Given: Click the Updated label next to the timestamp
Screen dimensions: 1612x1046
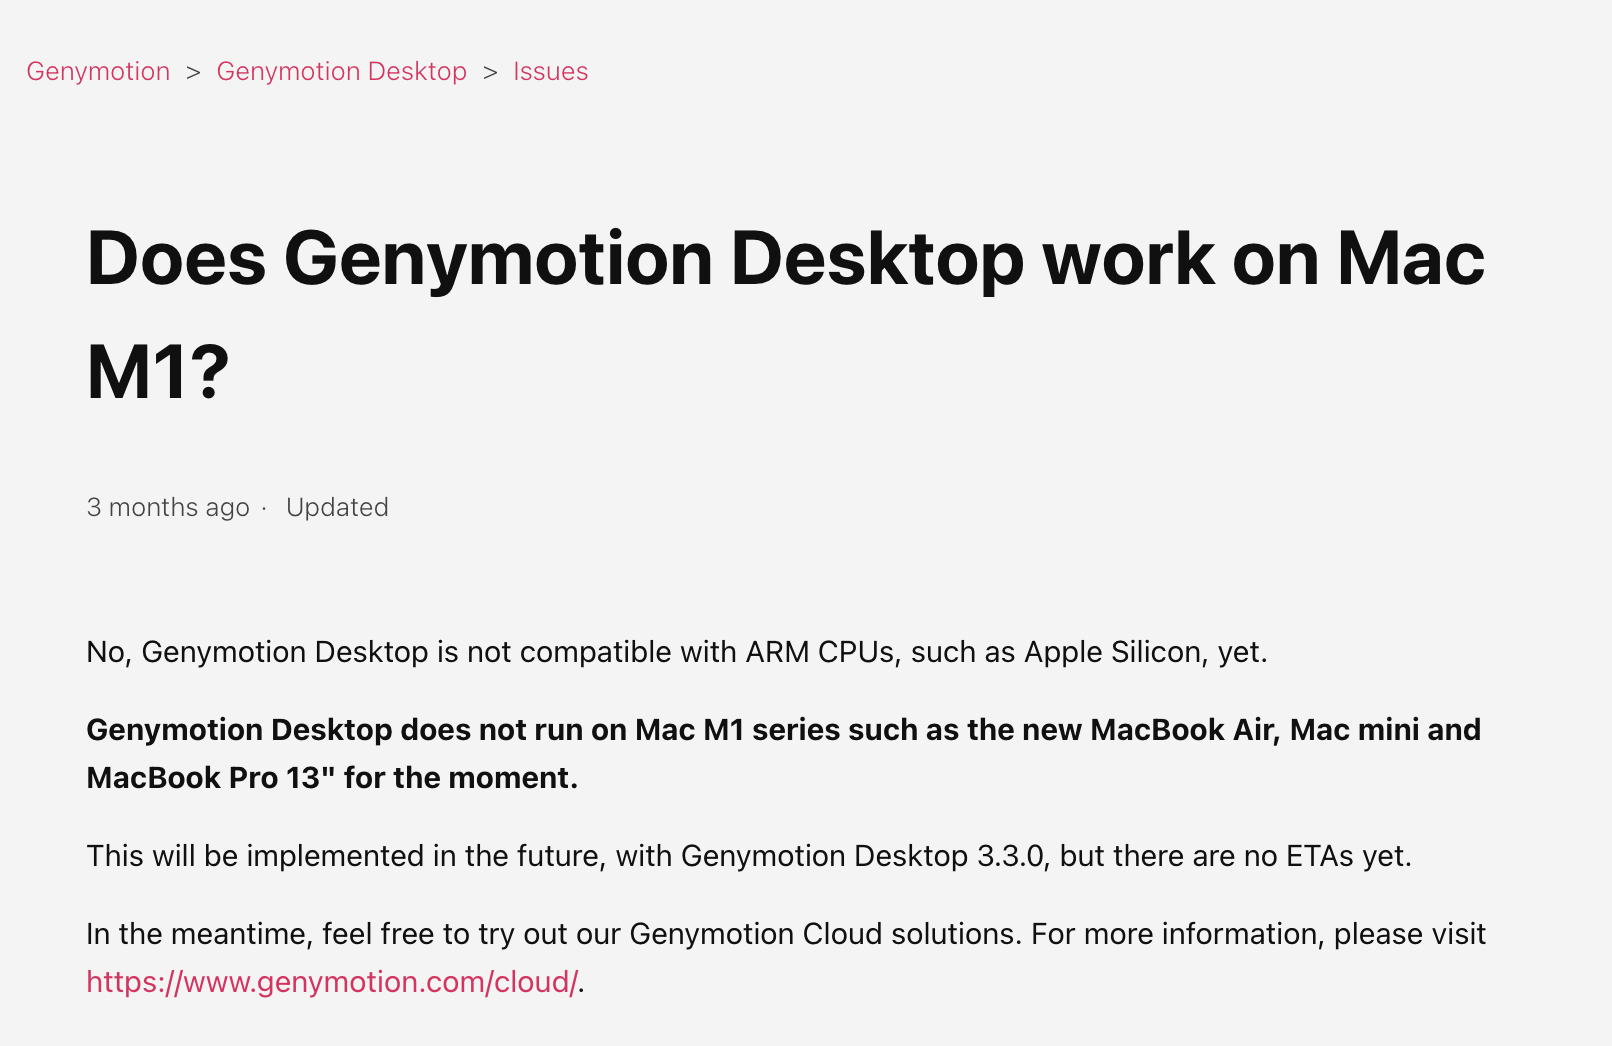Looking at the screenshot, I should 338,507.
